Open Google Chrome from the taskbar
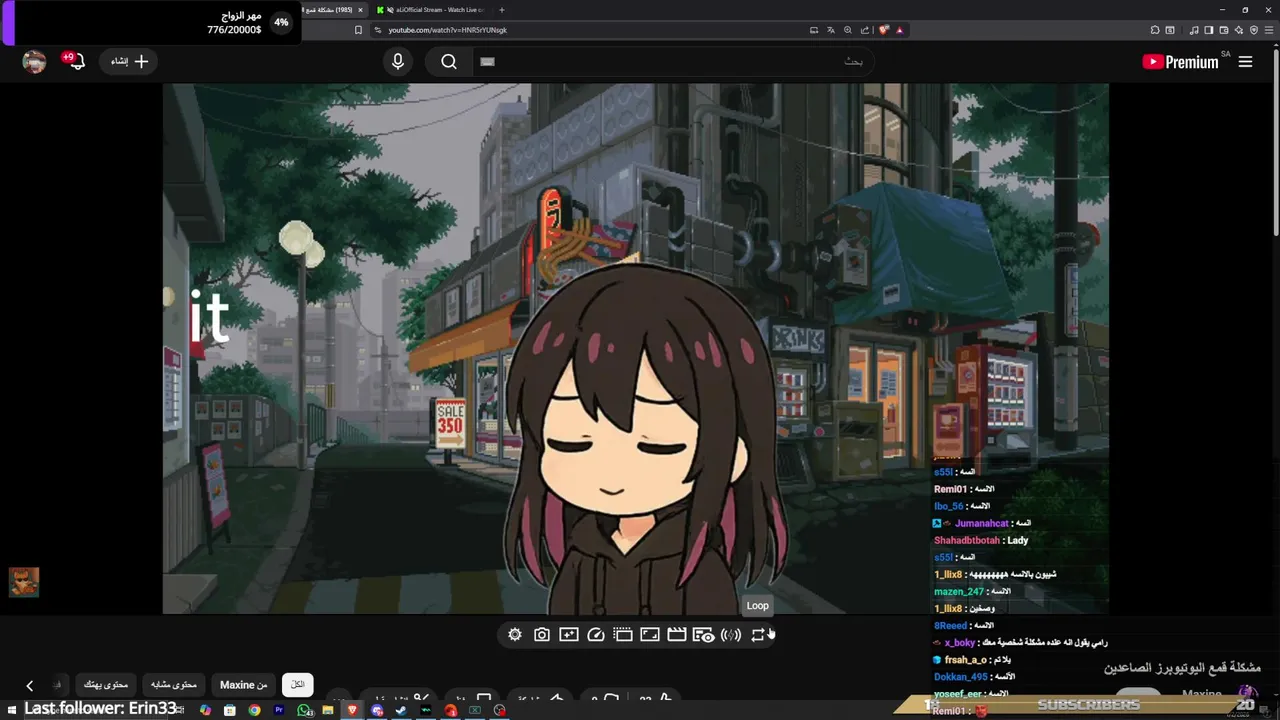Screen dimensions: 1280x720 click(254, 710)
